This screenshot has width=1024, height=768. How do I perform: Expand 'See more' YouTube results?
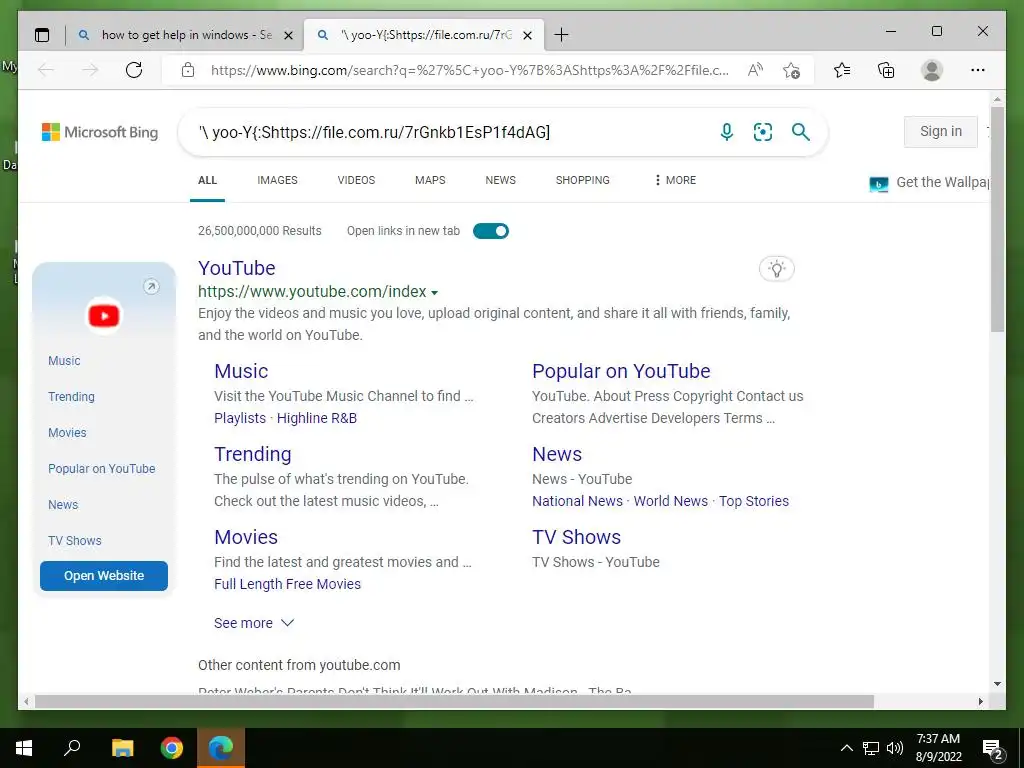(x=254, y=623)
